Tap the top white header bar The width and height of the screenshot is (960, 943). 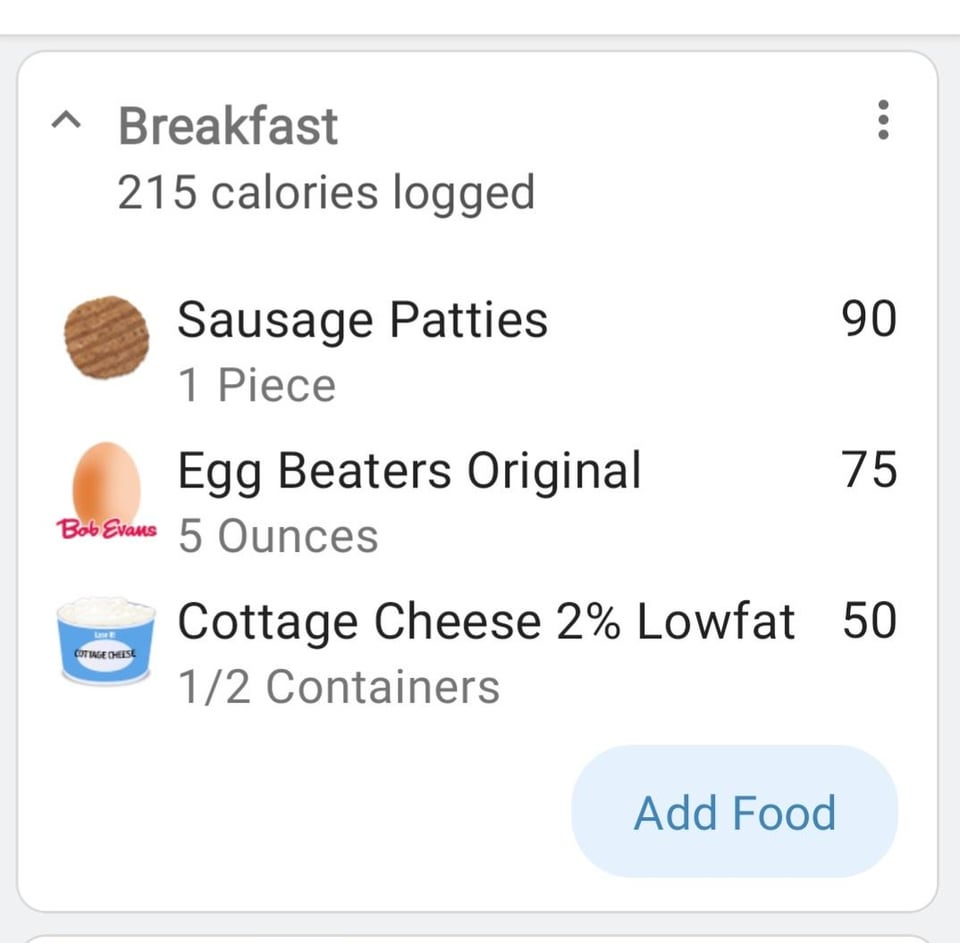point(480,17)
